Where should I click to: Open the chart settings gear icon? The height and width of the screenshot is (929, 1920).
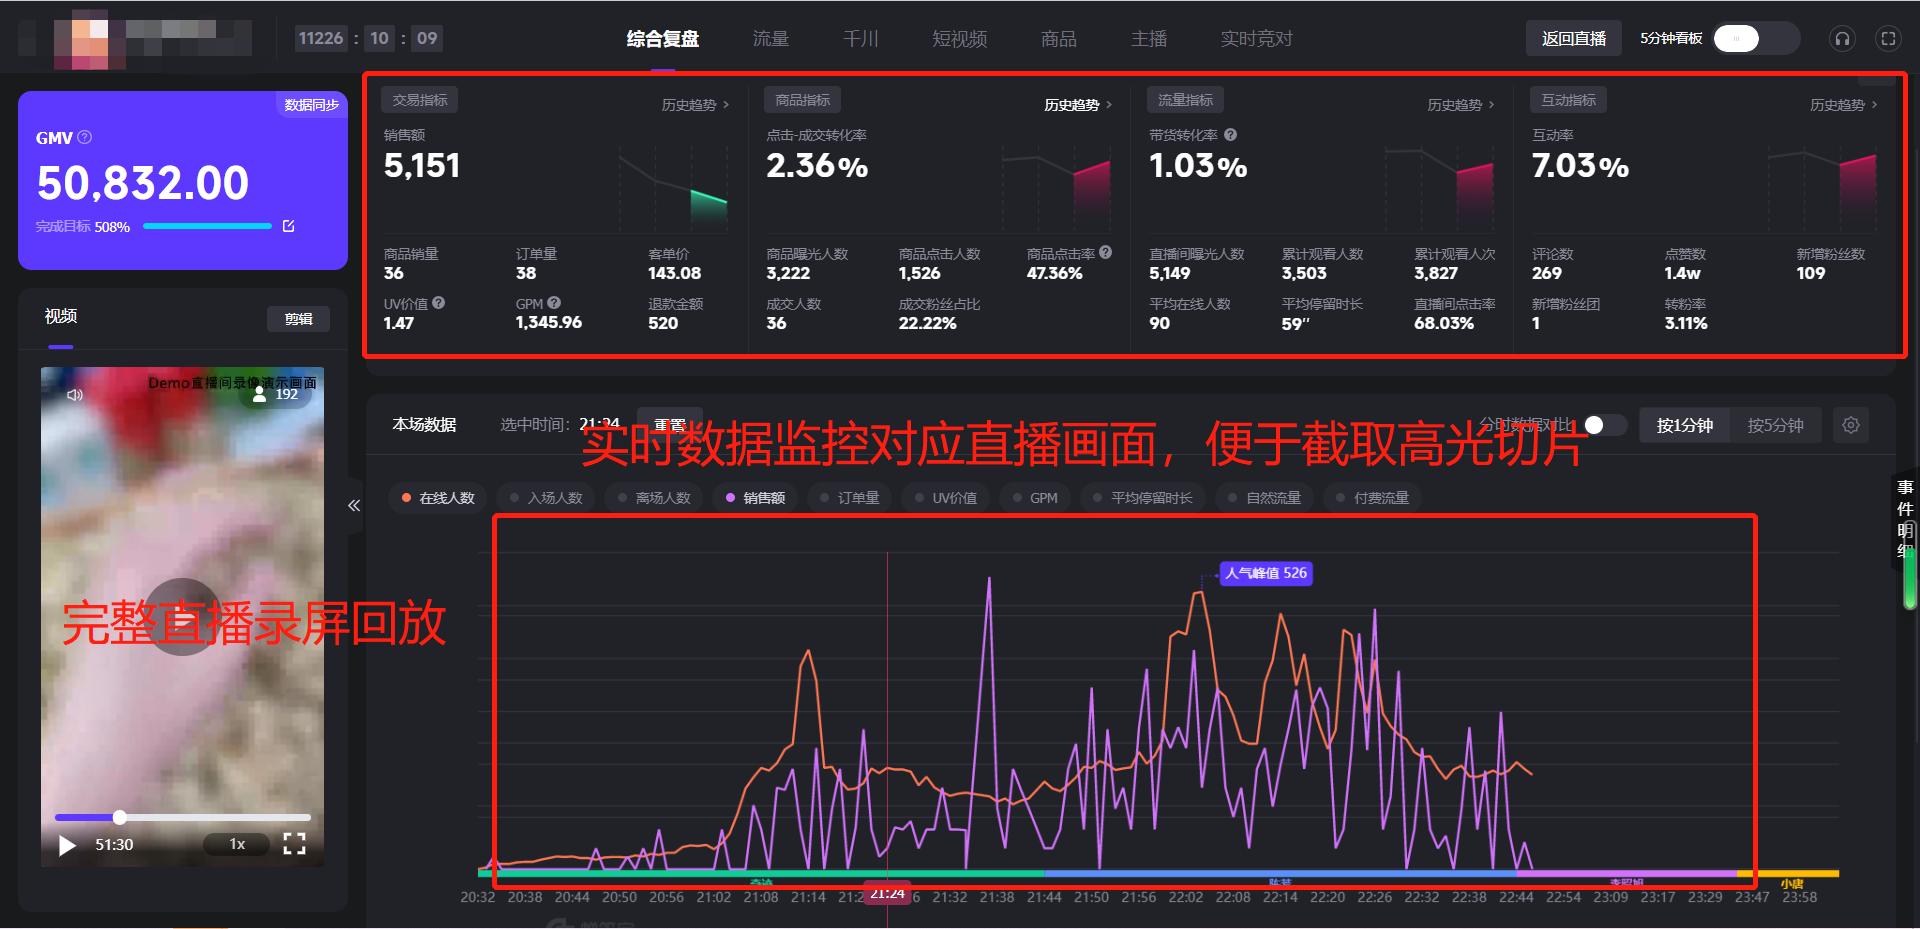(1850, 424)
